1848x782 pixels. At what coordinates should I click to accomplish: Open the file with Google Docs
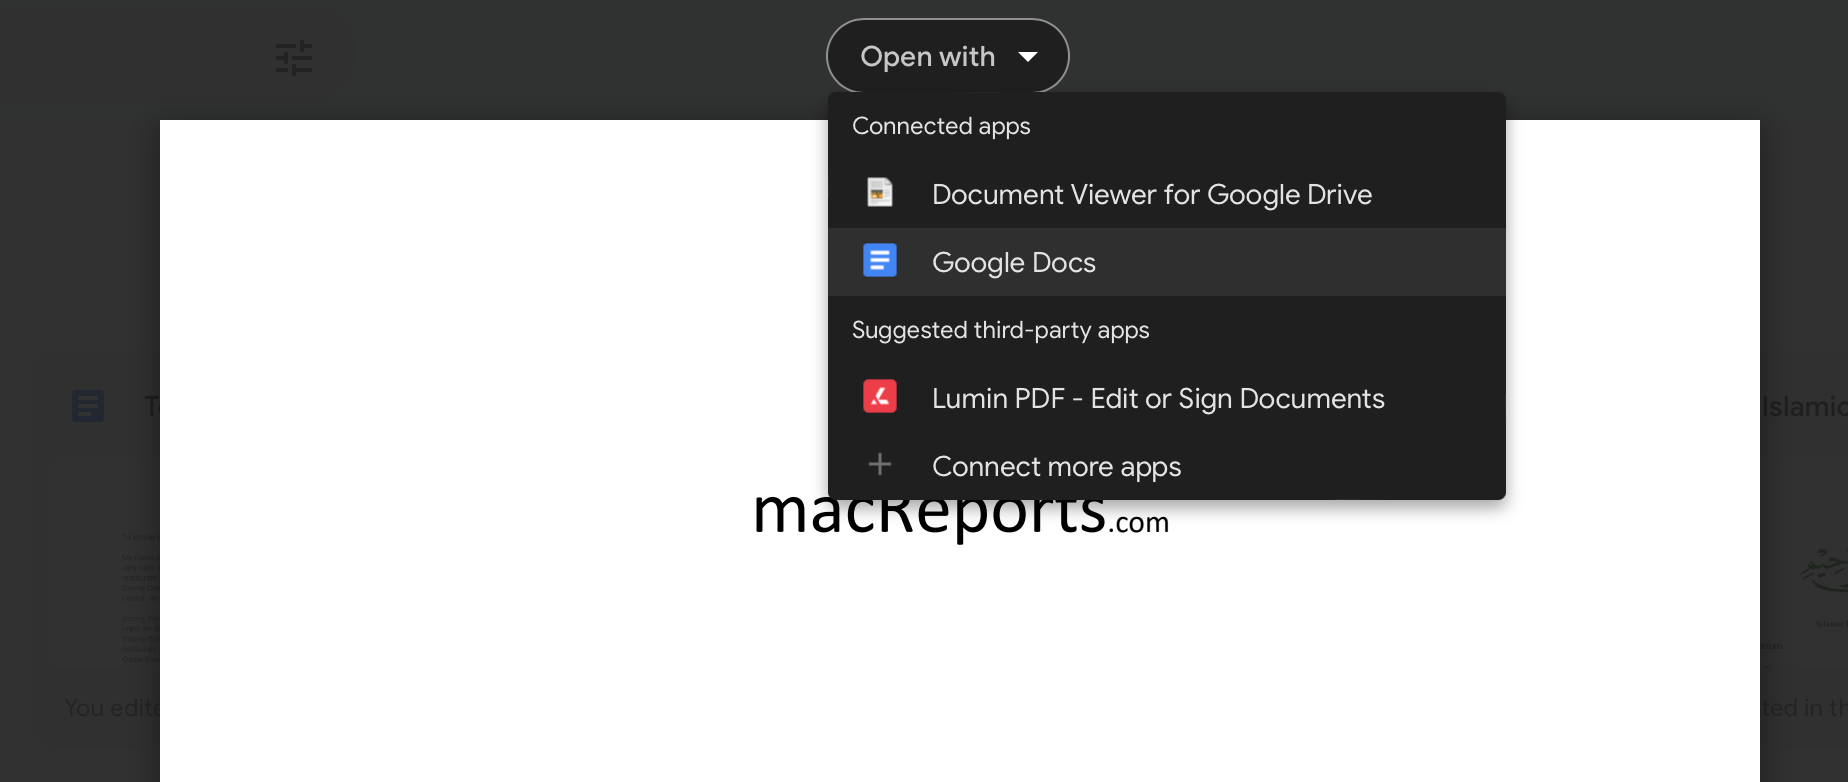click(x=1013, y=262)
